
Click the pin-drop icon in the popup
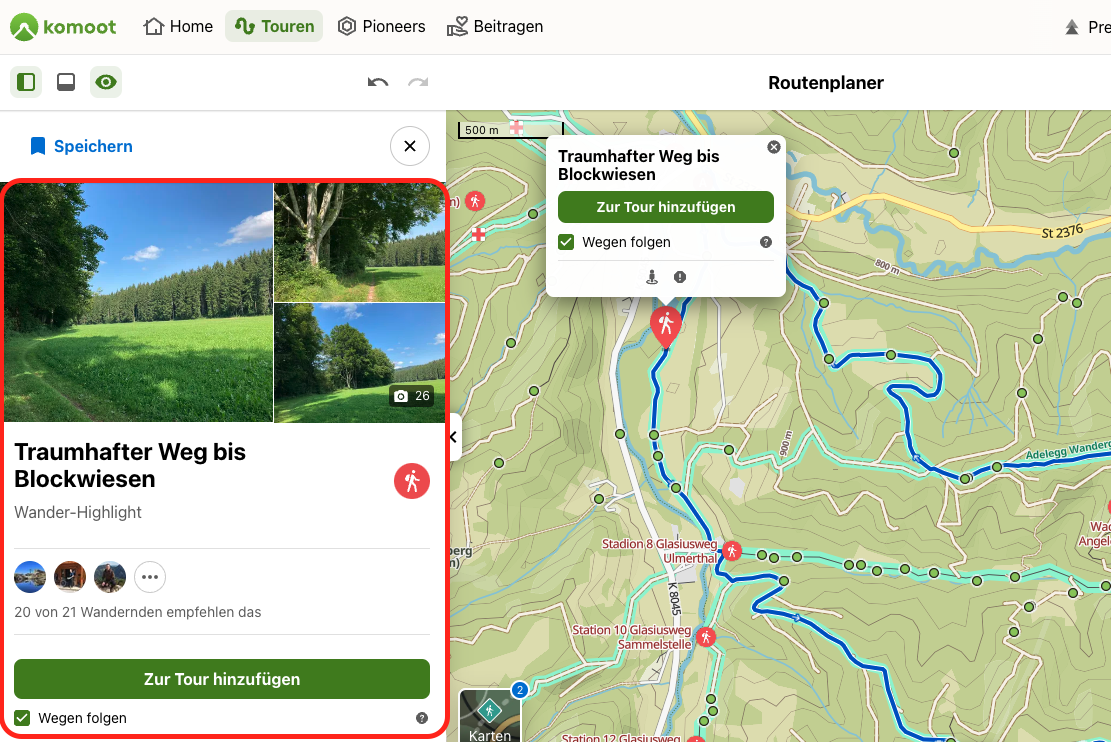tap(652, 276)
